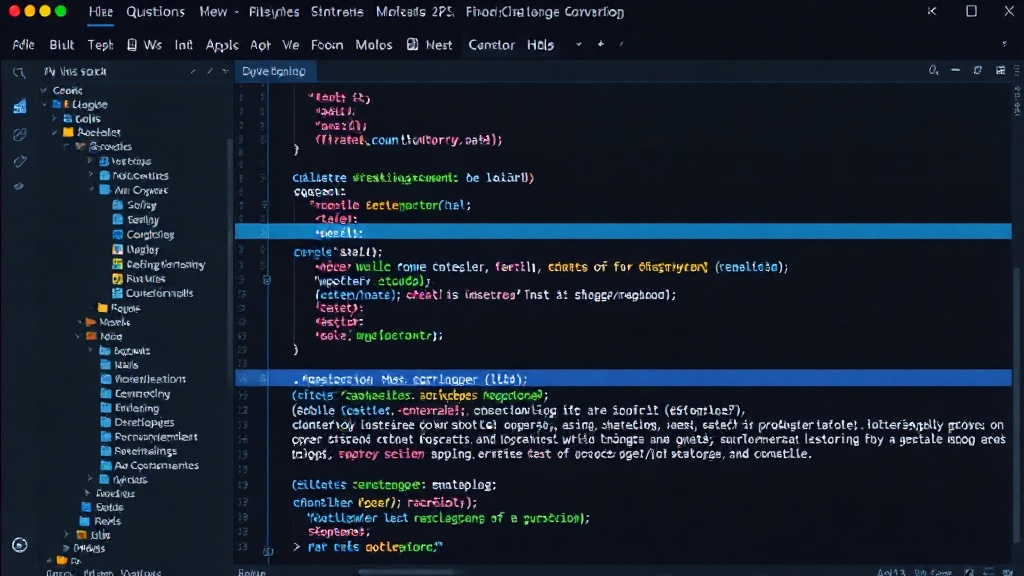Image resolution: width=1024 pixels, height=576 pixels.
Task: Click the file icon beside Ɛɛnliny
Action: click(x=118, y=219)
